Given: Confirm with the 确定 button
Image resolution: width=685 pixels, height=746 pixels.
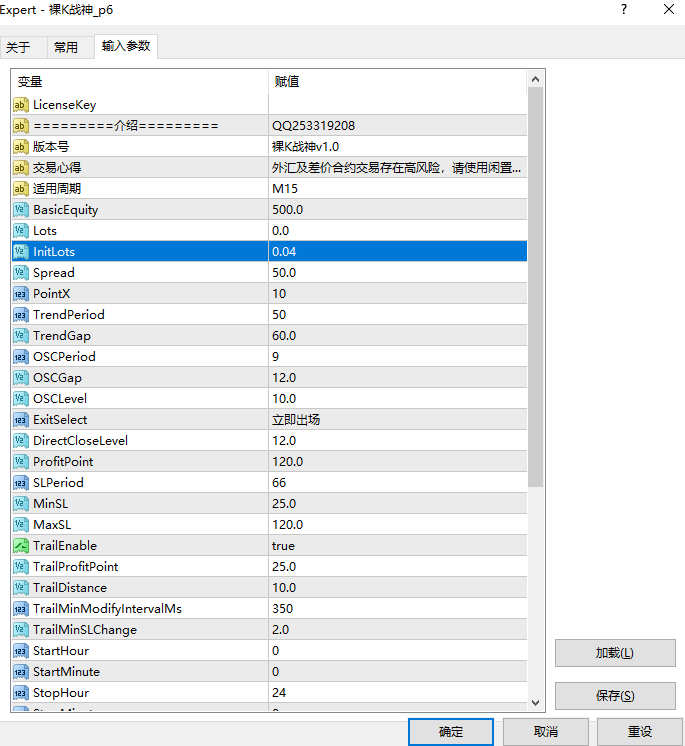Looking at the screenshot, I should click(450, 732).
